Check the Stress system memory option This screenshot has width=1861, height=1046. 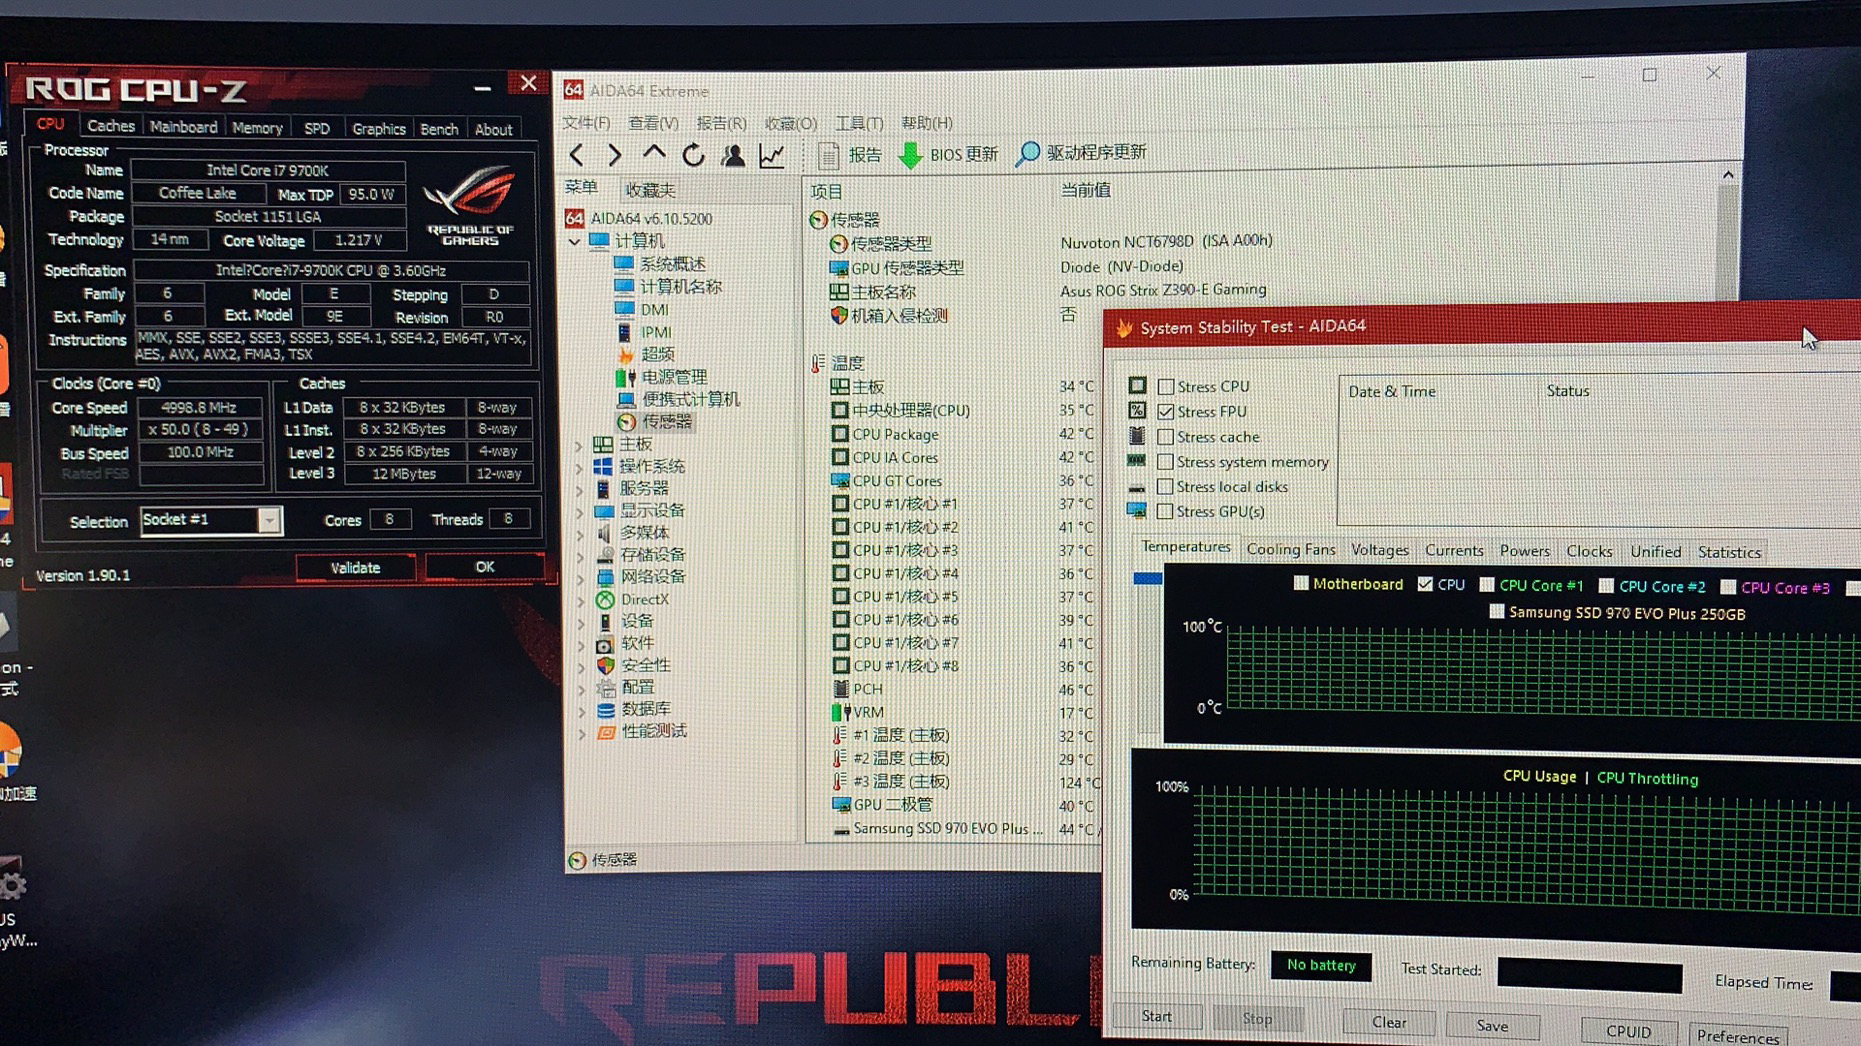click(x=1166, y=461)
